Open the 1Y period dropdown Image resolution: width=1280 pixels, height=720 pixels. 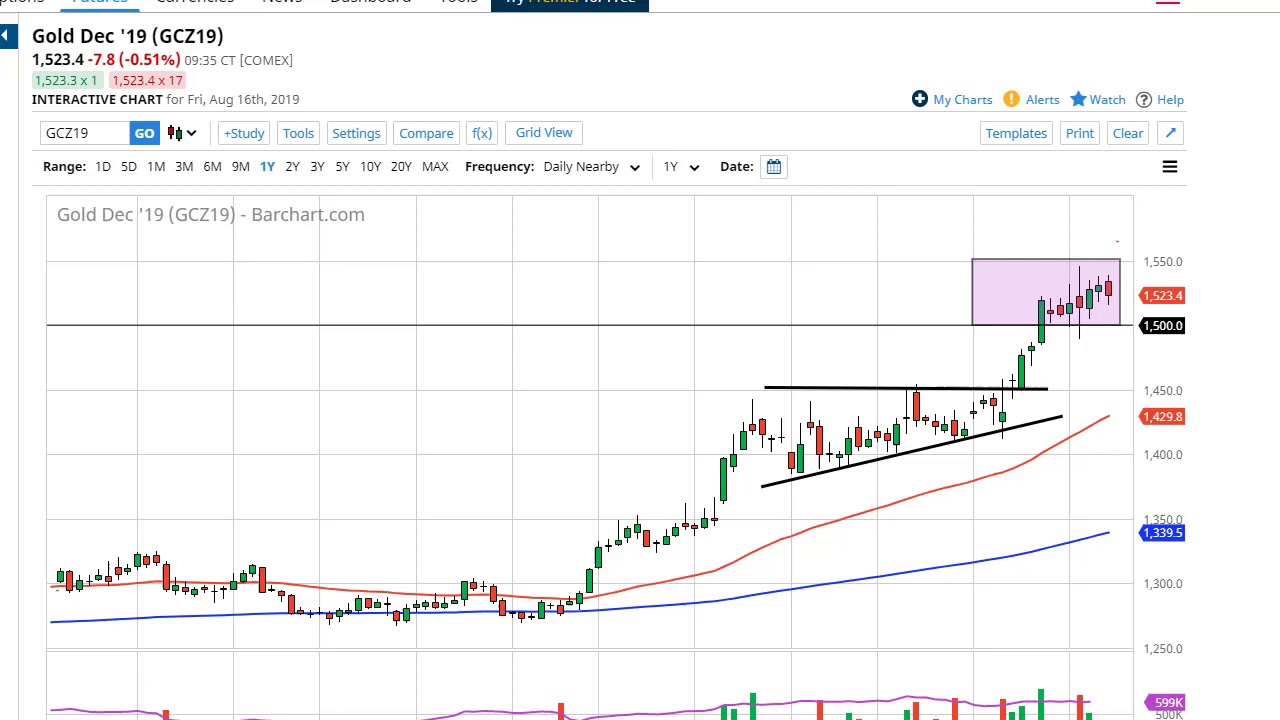[681, 167]
